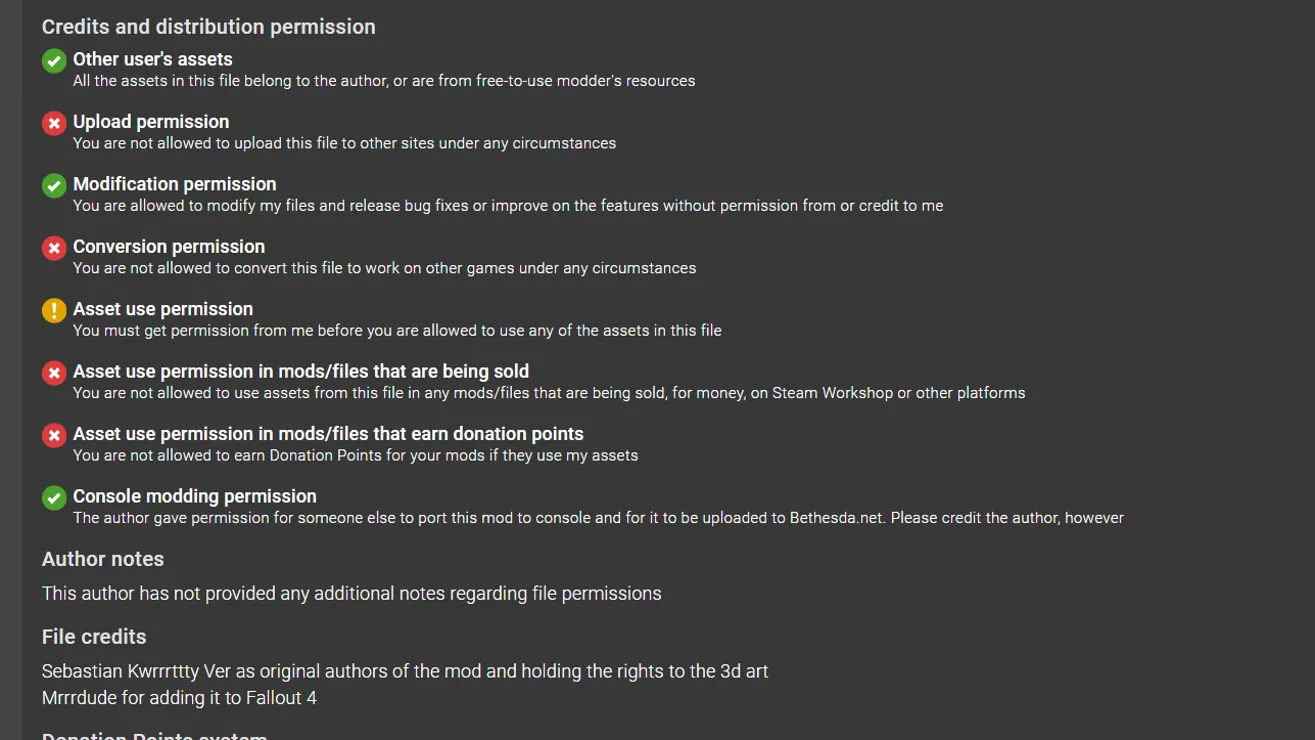
Task: Click the Mrrrdude Fallout 4 credit line
Action: pos(179,698)
